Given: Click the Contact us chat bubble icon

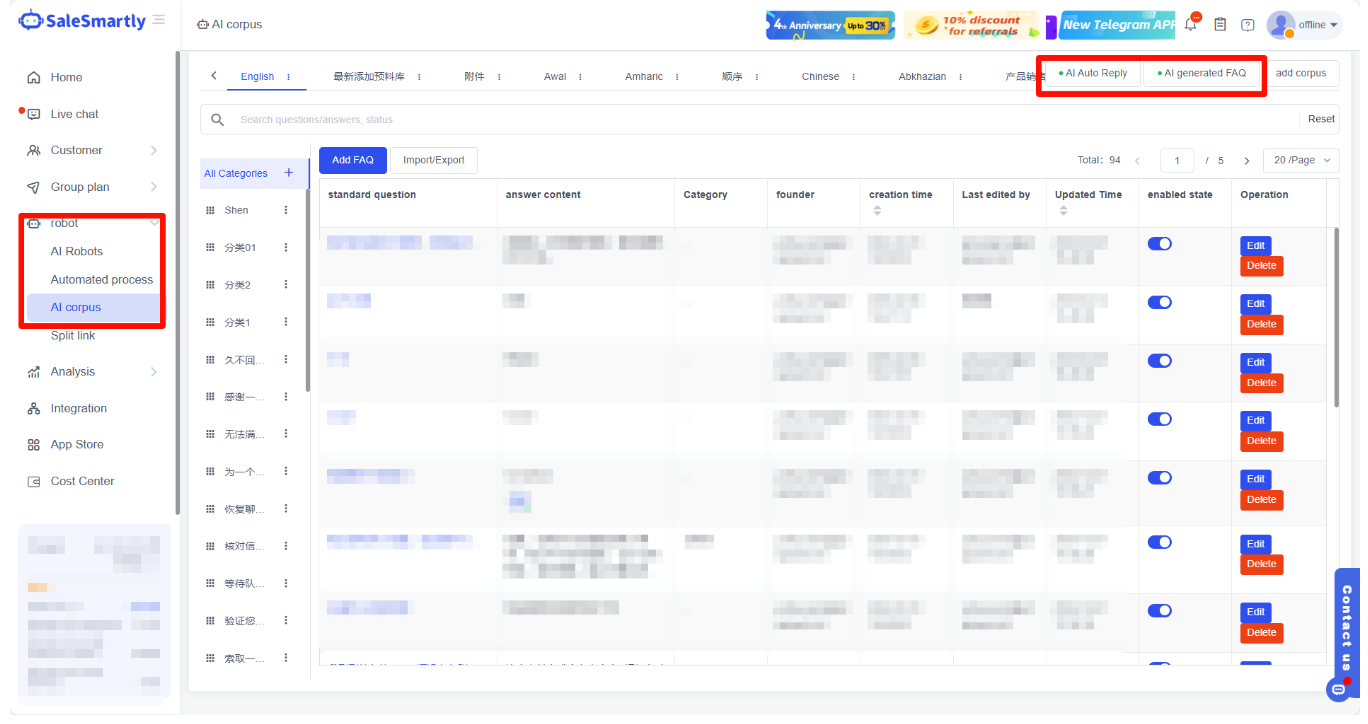Looking at the screenshot, I should (1338, 689).
